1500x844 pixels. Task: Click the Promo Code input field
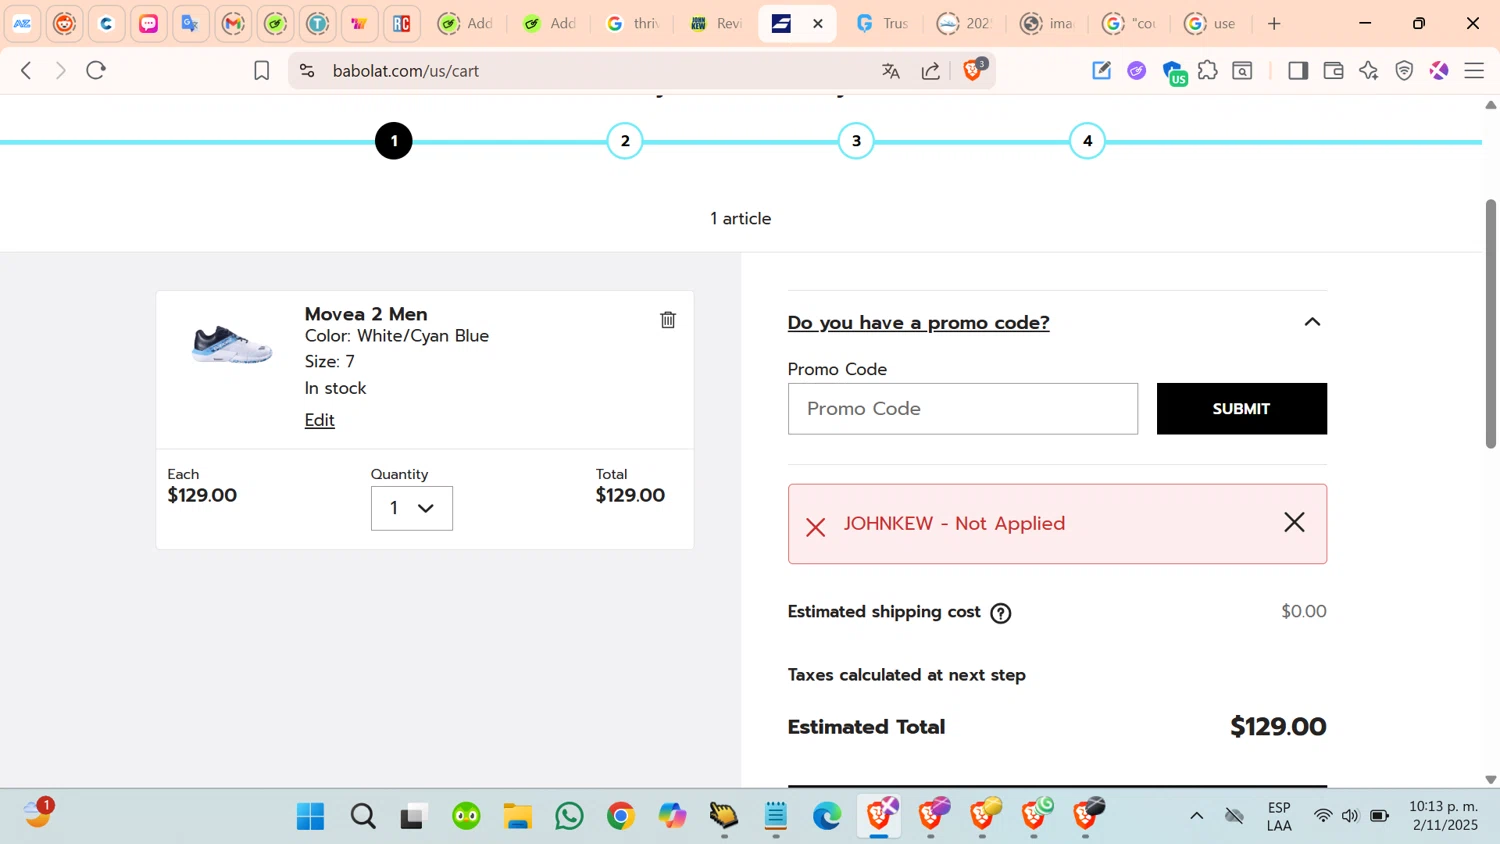pyautogui.click(x=963, y=409)
